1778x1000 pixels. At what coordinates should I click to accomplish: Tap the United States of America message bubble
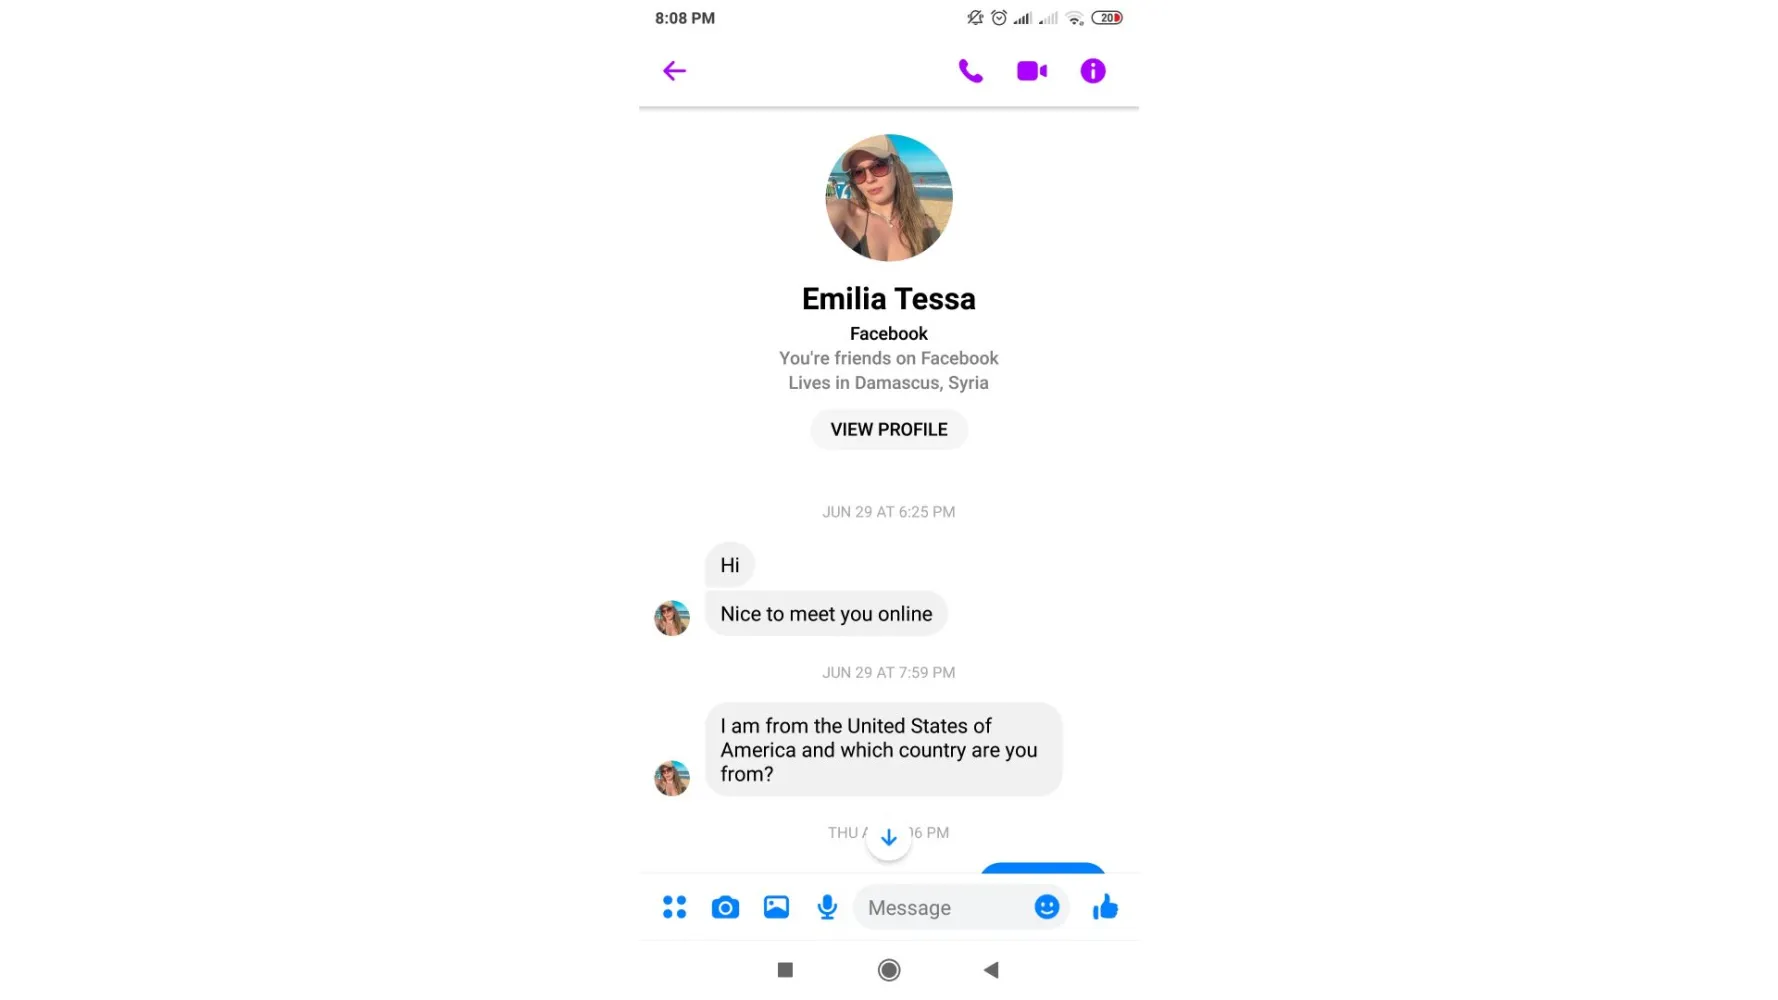pyautogui.click(x=883, y=750)
